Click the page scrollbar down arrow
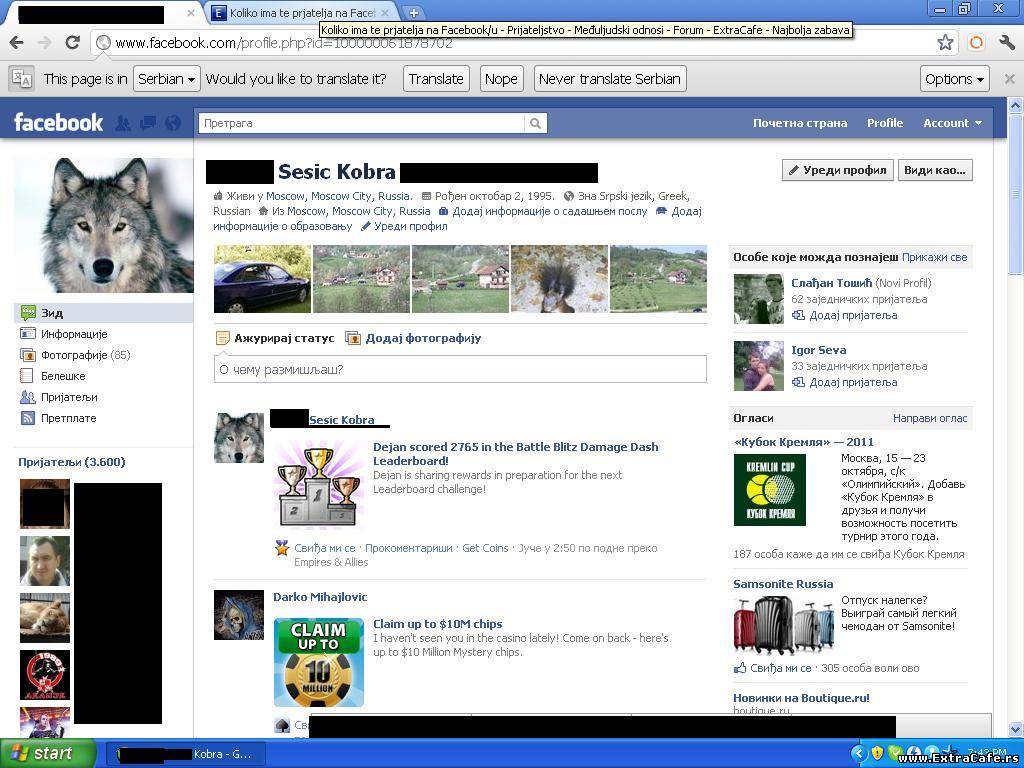 pyautogui.click(x=1016, y=728)
